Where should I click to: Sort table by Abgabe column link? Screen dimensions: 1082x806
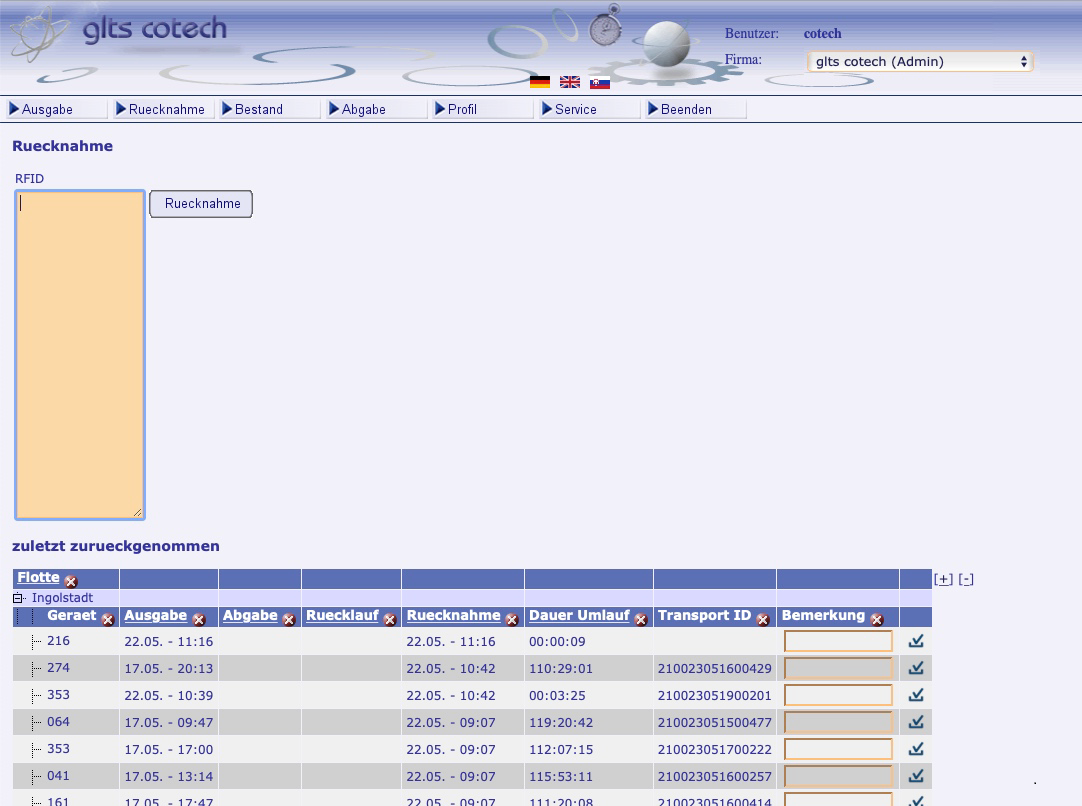click(x=250, y=616)
